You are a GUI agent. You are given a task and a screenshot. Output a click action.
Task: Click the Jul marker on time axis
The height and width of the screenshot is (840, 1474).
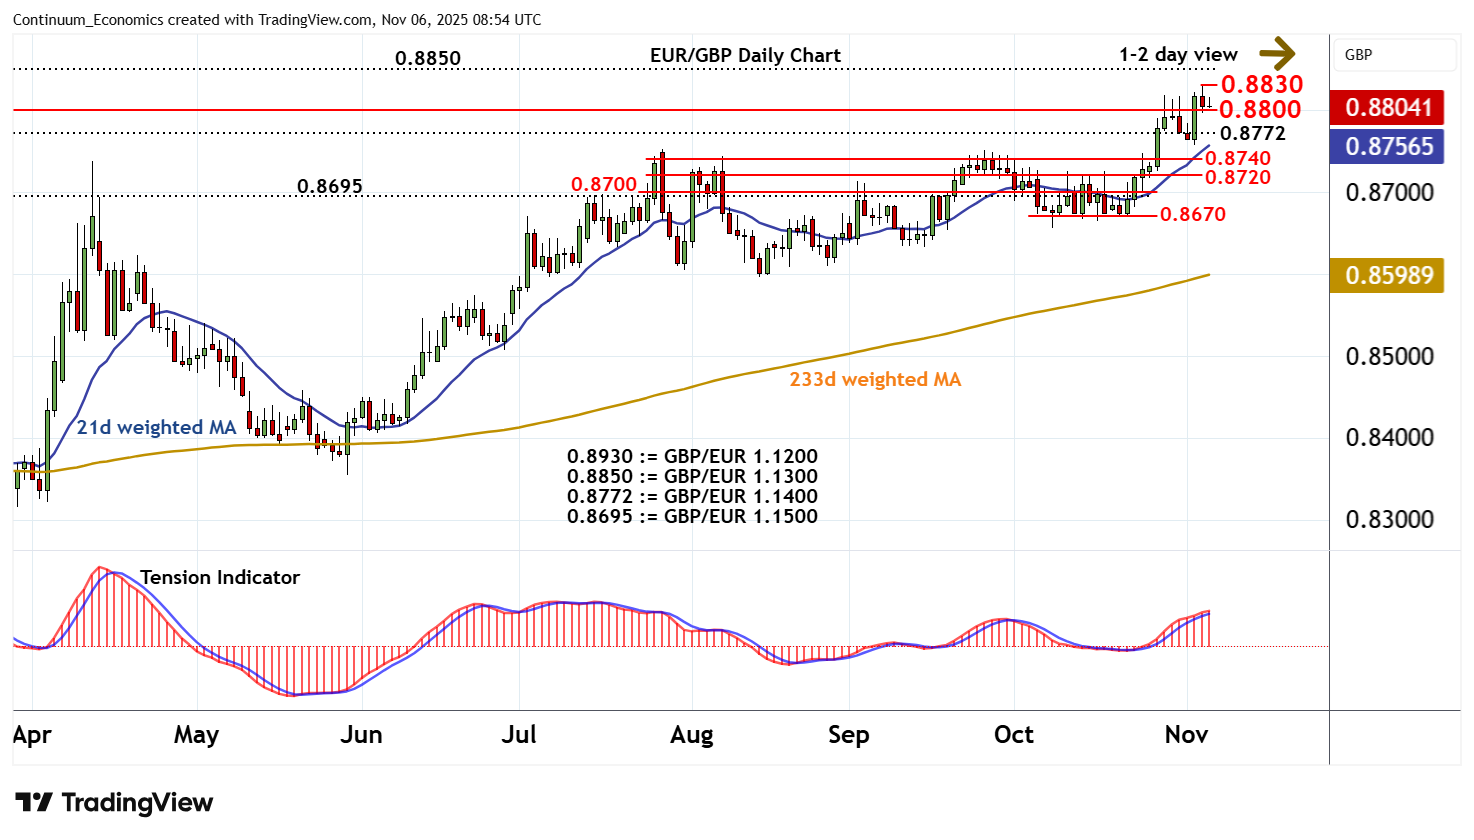pos(519,735)
